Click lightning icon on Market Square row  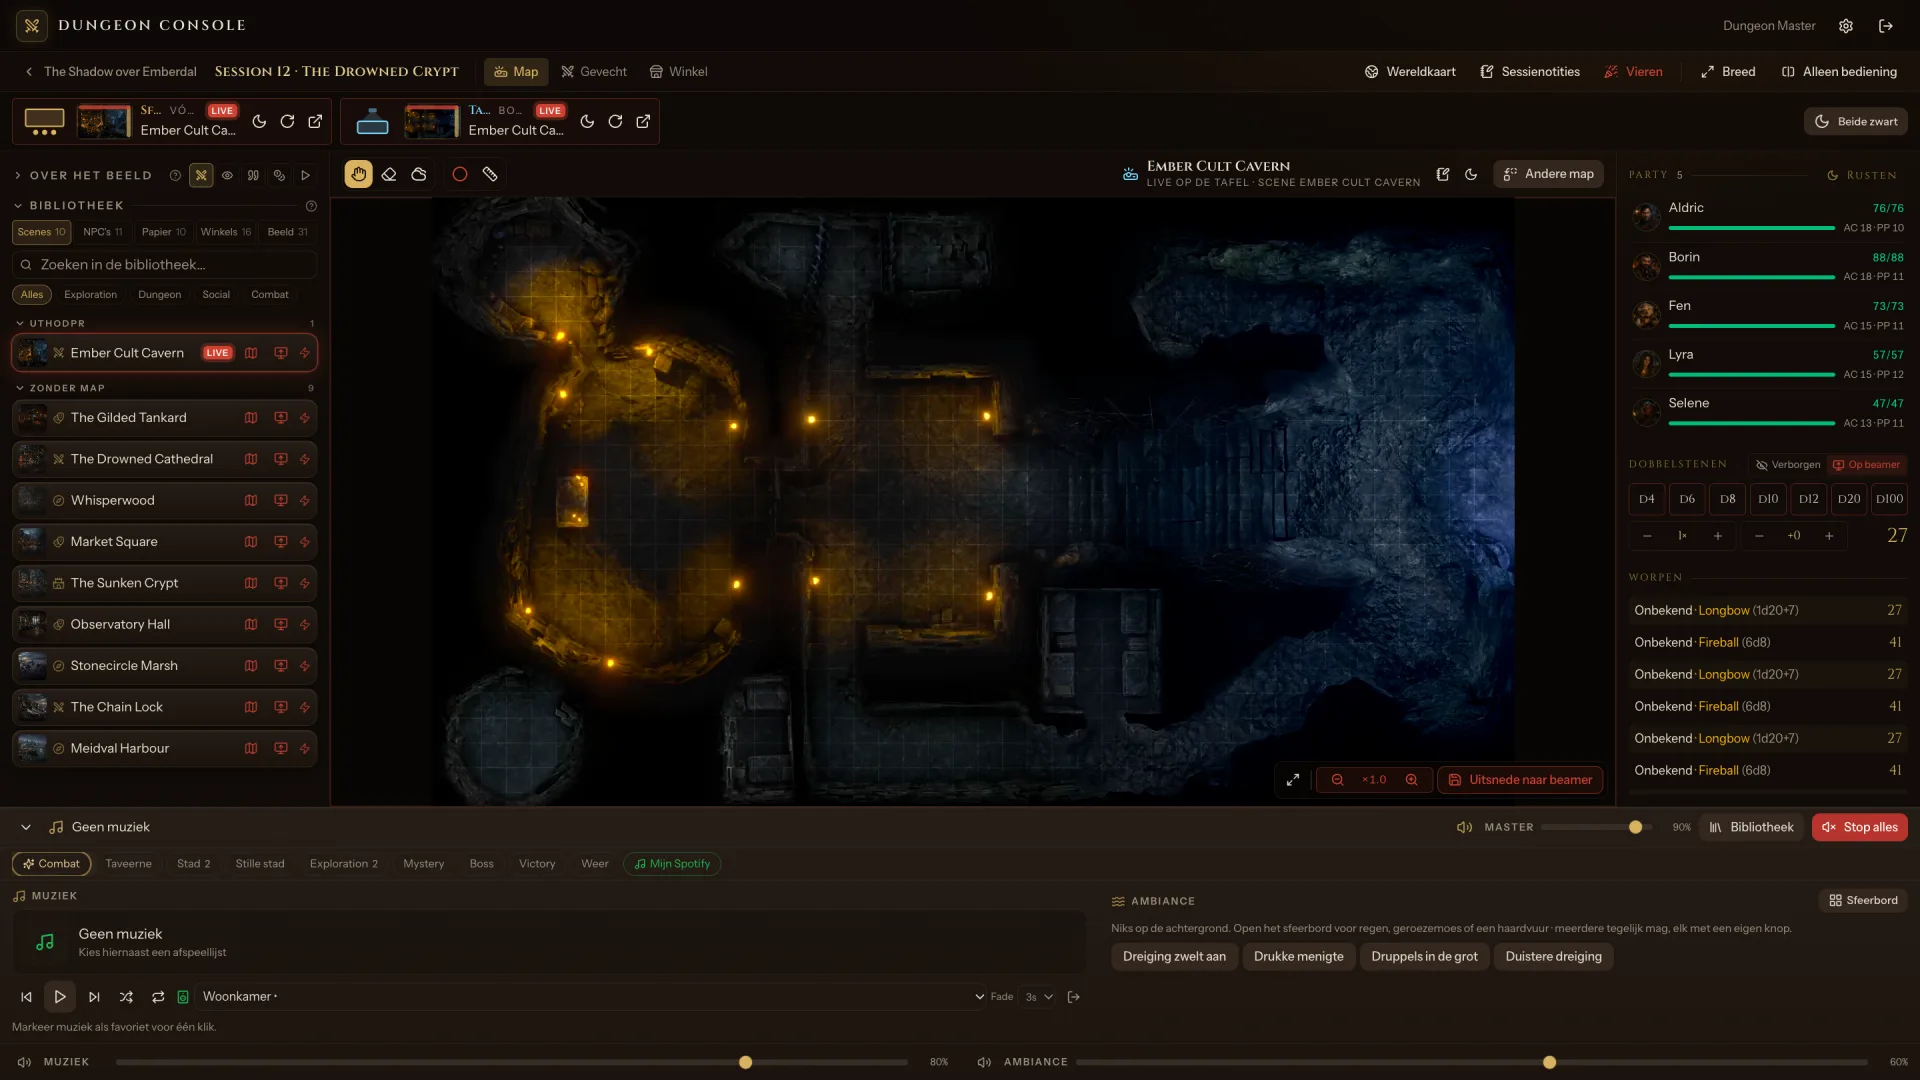tap(305, 542)
